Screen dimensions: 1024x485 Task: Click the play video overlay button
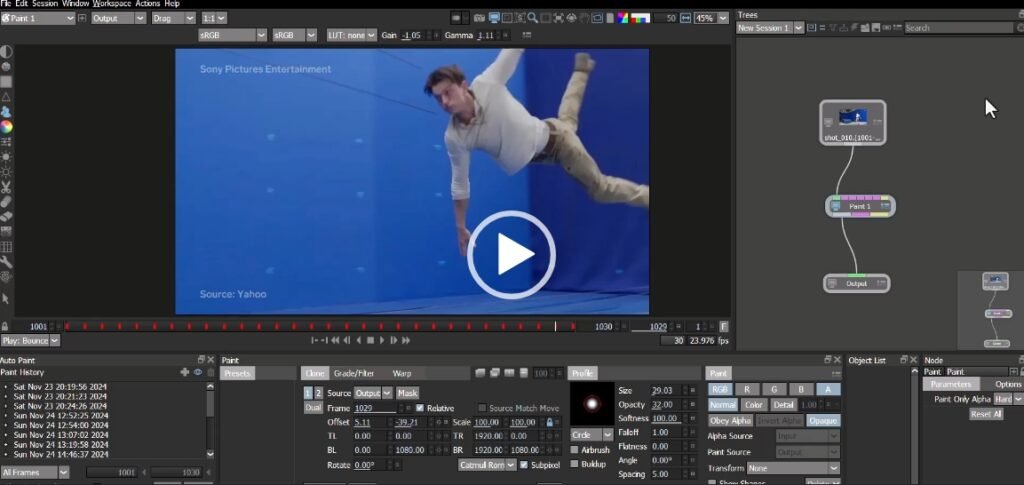pyautogui.click(x=511, y=255)
